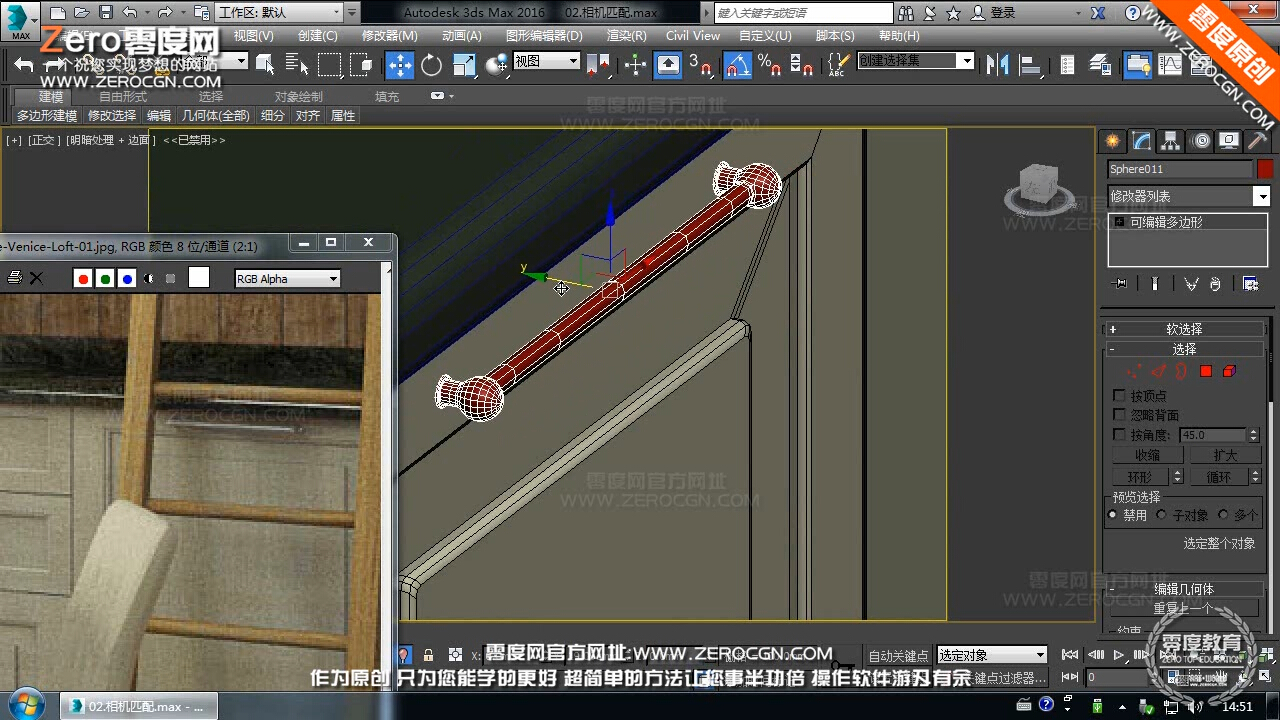Toggle the spinner snap icon
The height and width of the screenshot is (720, 1280).
pyautogui.click(x=802, y=66)
